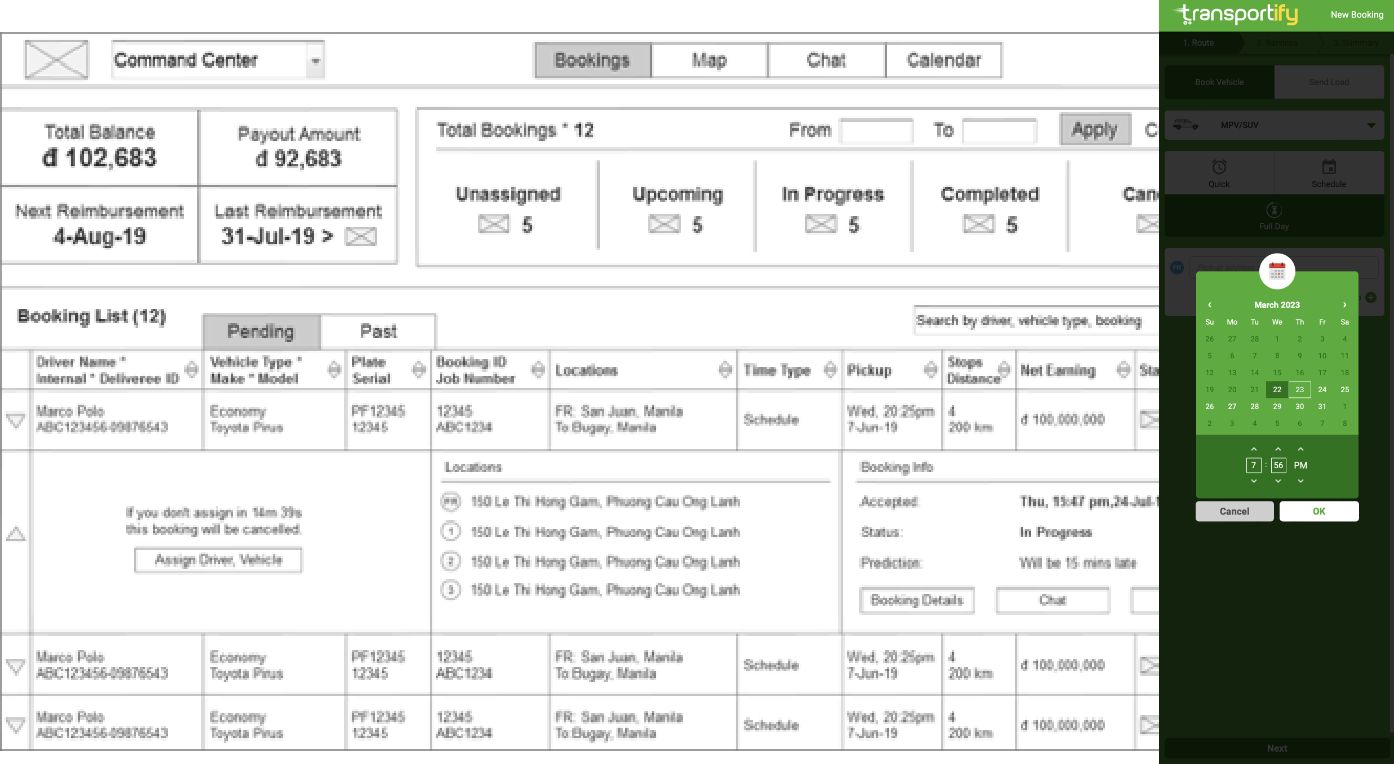Toggle AM/PM using the up arrow
The height and width of the screenshot is (764, 1394).
pyautogui.click(x=1300, y=450)
